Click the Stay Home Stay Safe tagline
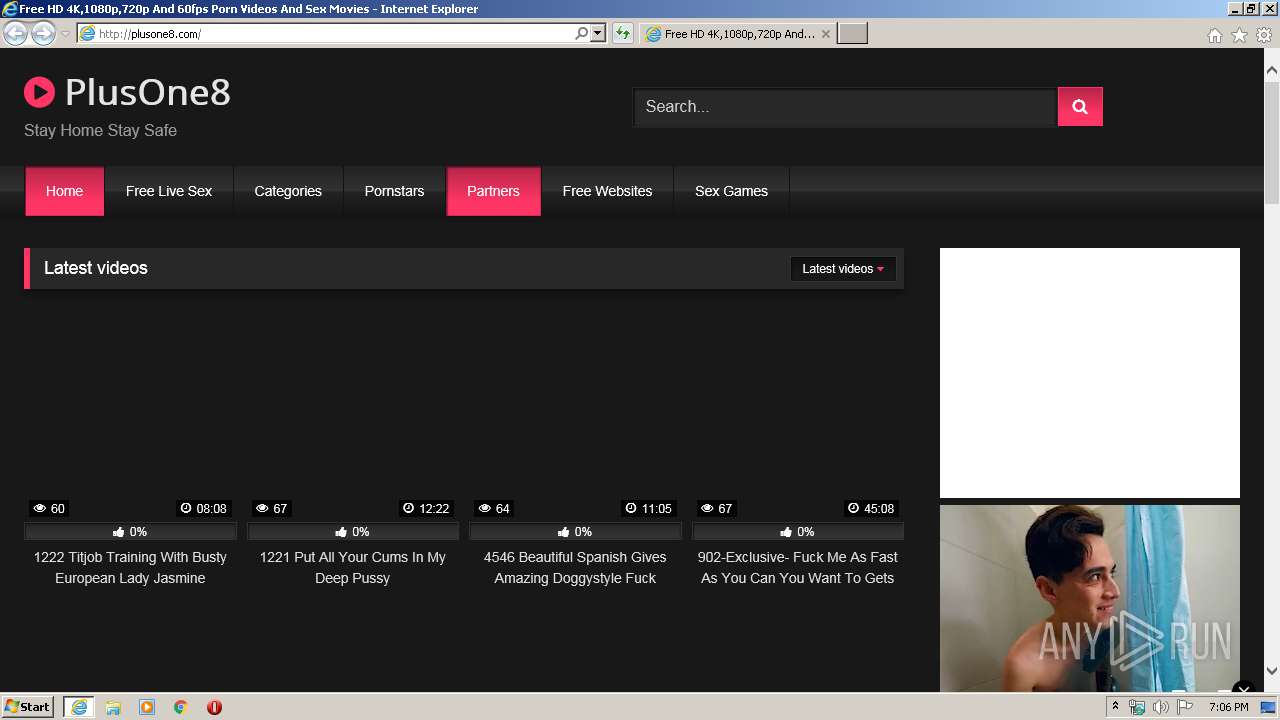Viewport: 1280px width, 720px height. click(x=100, y=130)
